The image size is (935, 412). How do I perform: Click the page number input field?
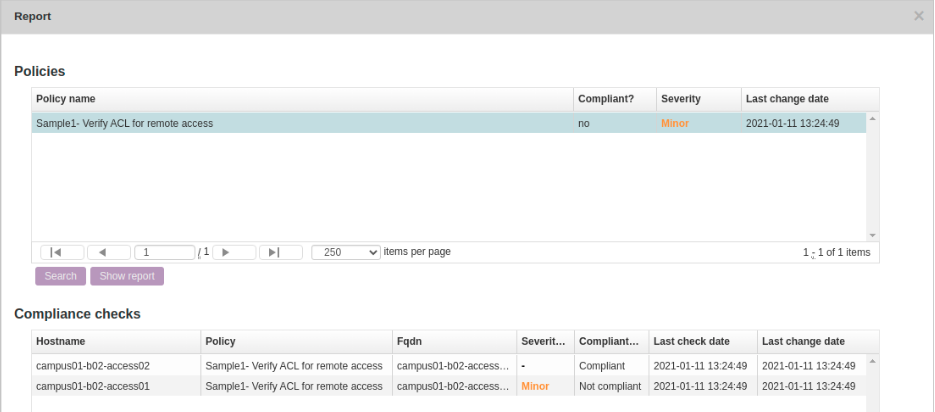pyautogui.click(x=164, y=253)
